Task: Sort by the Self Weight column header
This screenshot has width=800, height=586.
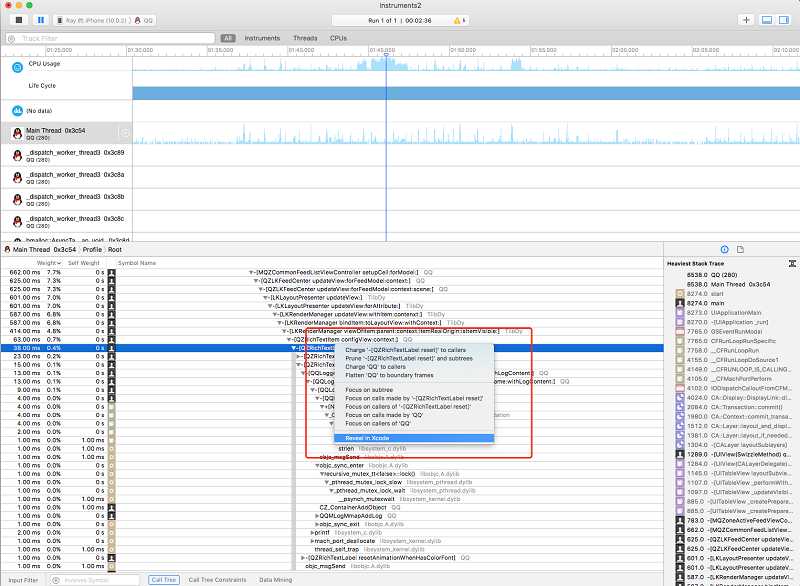Action: [84, 263]
